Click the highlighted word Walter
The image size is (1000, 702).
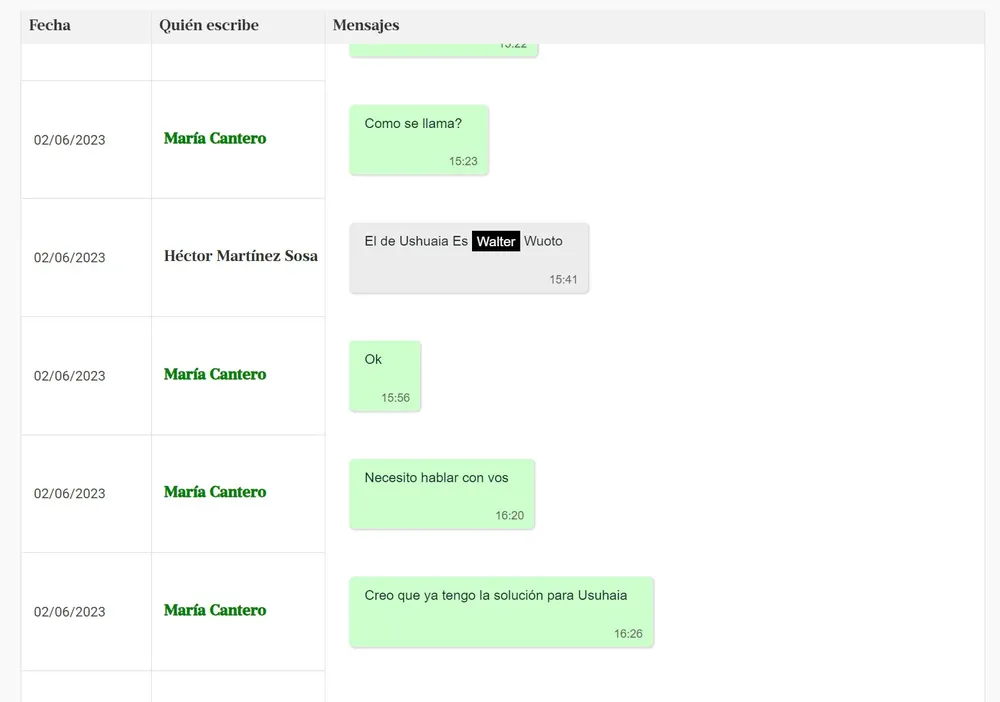[x=496, y=241]
